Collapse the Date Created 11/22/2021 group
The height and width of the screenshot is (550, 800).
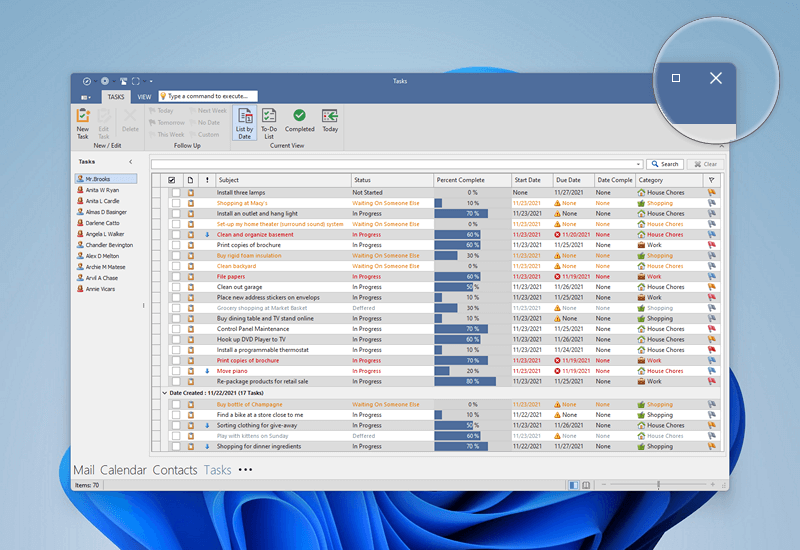[165, 393]
